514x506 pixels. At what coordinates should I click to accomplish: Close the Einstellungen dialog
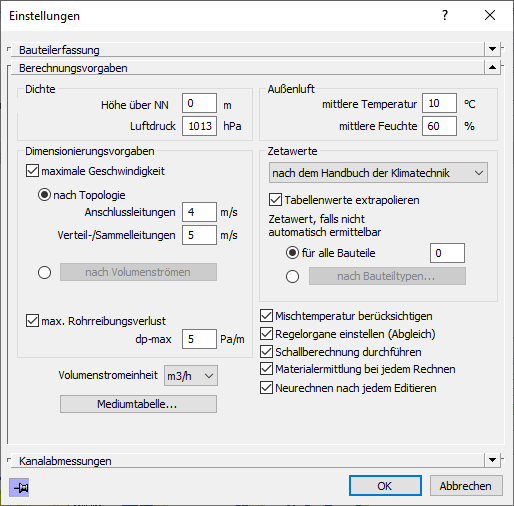(x=490, y=15)
